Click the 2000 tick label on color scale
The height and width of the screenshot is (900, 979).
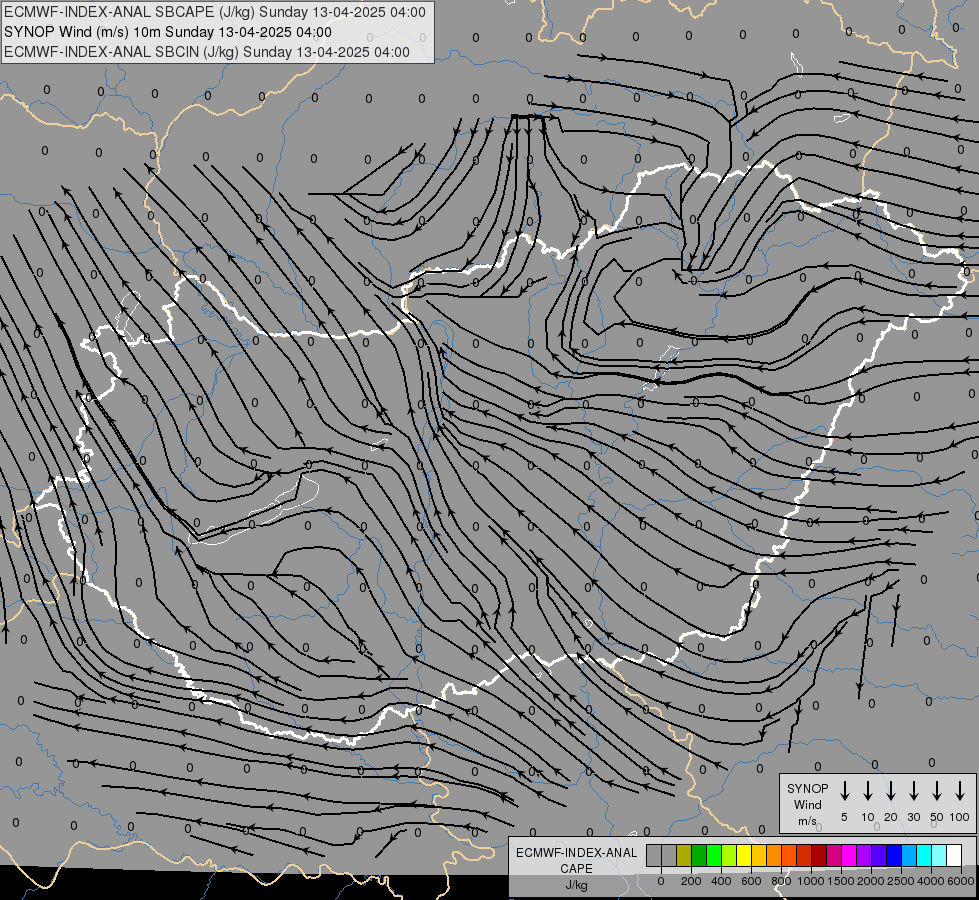[x=871, y=881]
